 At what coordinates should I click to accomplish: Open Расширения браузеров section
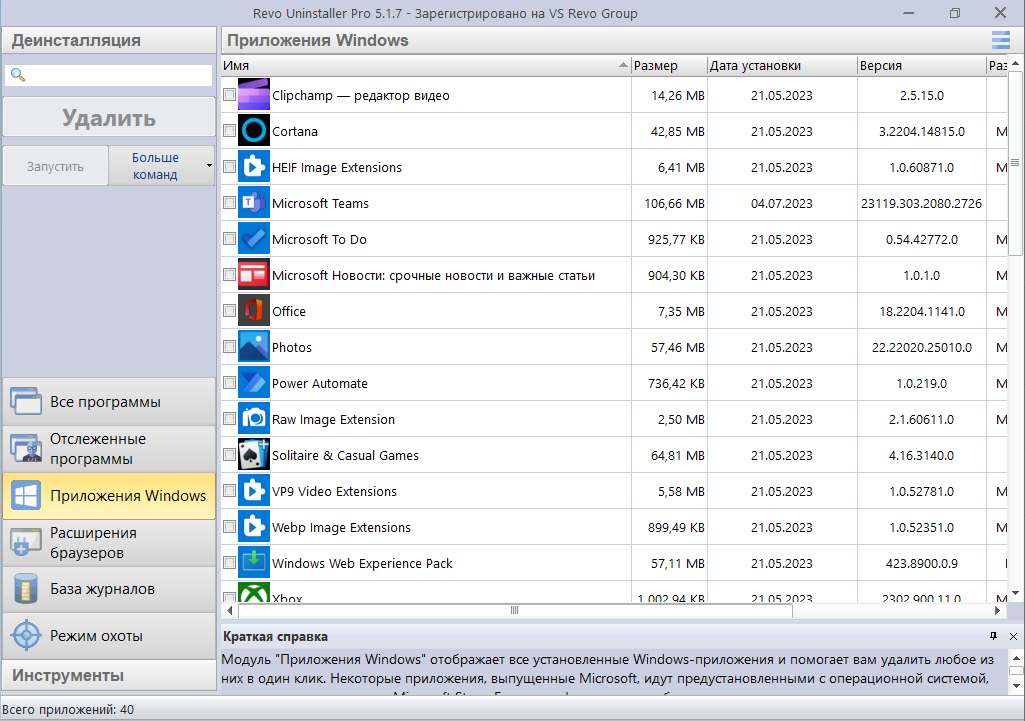109,543
